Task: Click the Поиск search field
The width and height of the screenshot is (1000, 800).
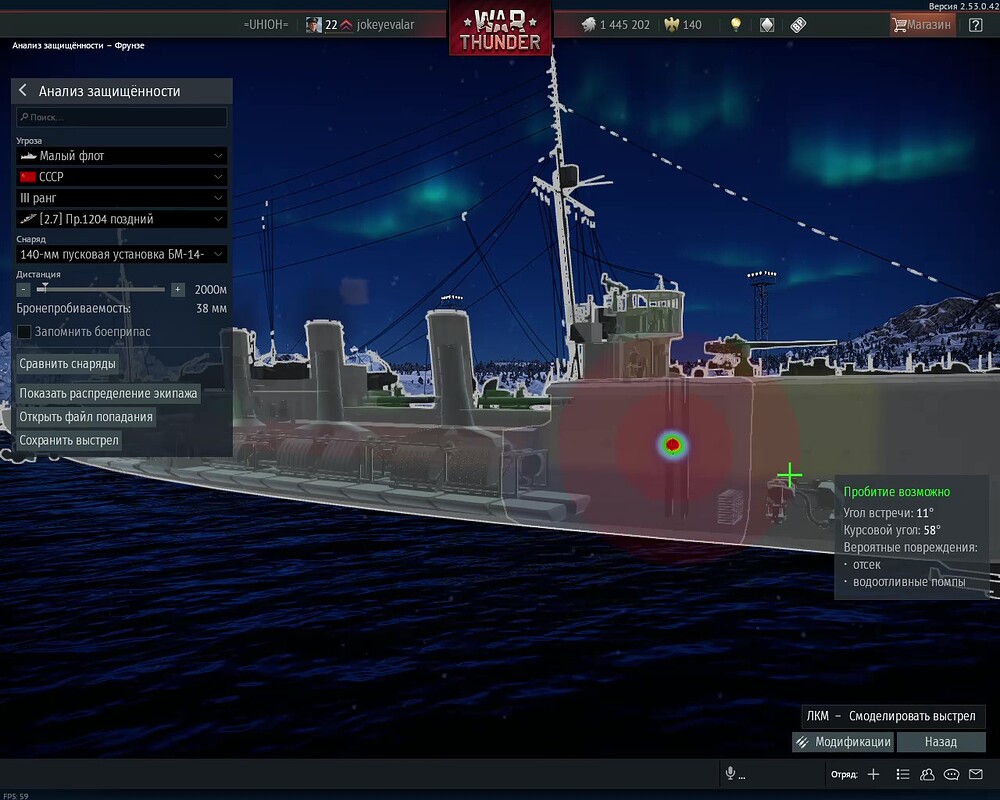Action: point(122,117)
